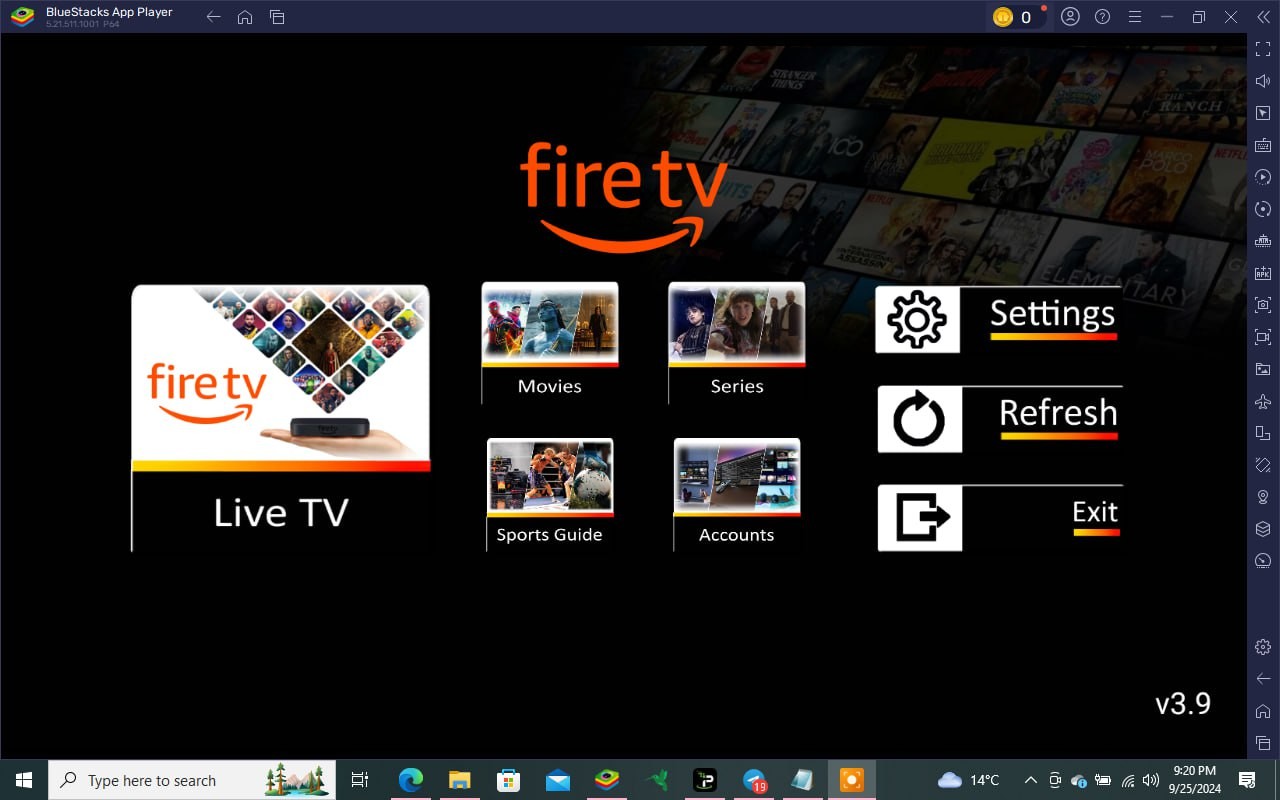Open the Settings gear icon tile
The height and width of the screenshot is (800, 1280).
point(917,320)
